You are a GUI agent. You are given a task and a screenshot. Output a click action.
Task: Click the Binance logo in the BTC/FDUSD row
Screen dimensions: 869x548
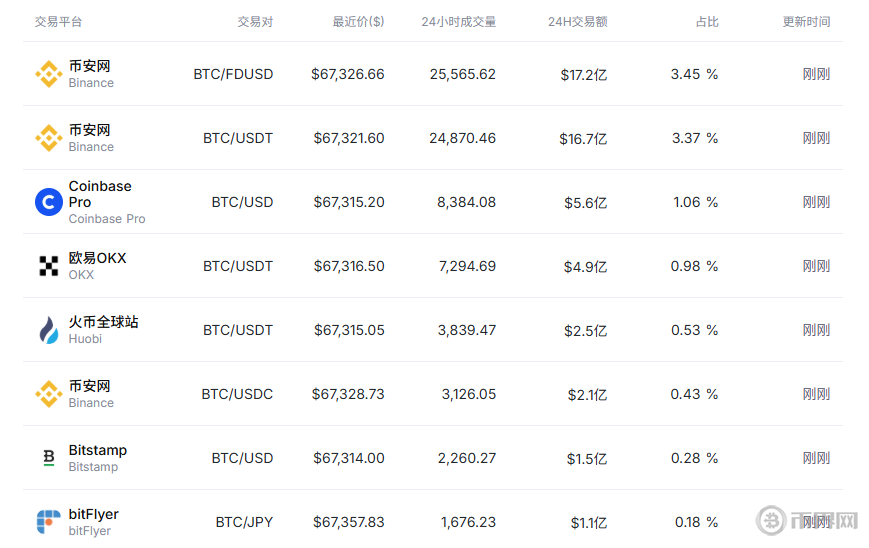[49, 74]
